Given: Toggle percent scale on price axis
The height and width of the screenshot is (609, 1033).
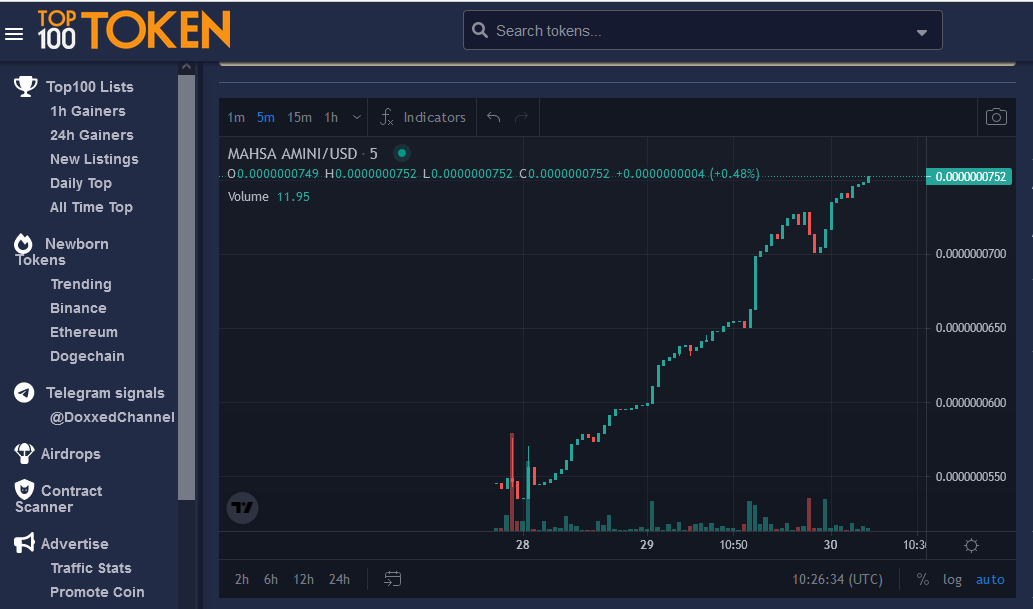Looking at the screenshot, I should pos(922,579).
